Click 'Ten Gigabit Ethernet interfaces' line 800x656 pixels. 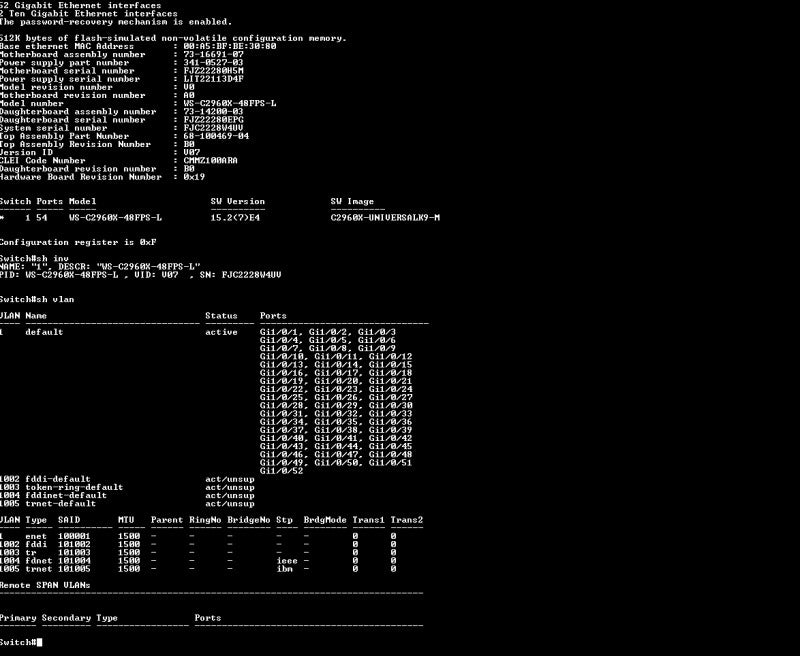point(89,14)
